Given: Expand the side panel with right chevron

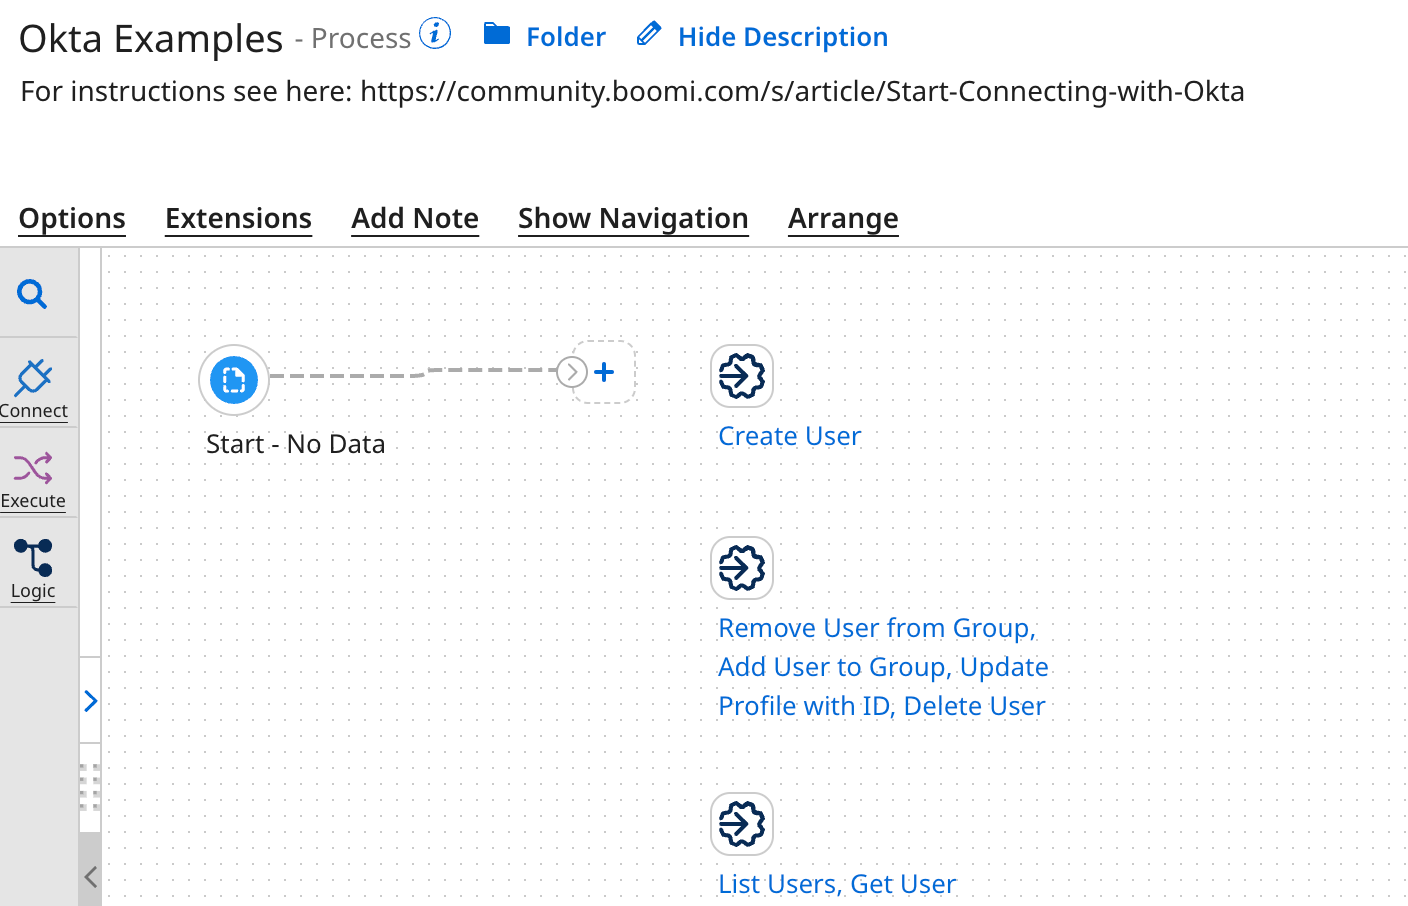Looking at the screenshot, I should [90, 701].
